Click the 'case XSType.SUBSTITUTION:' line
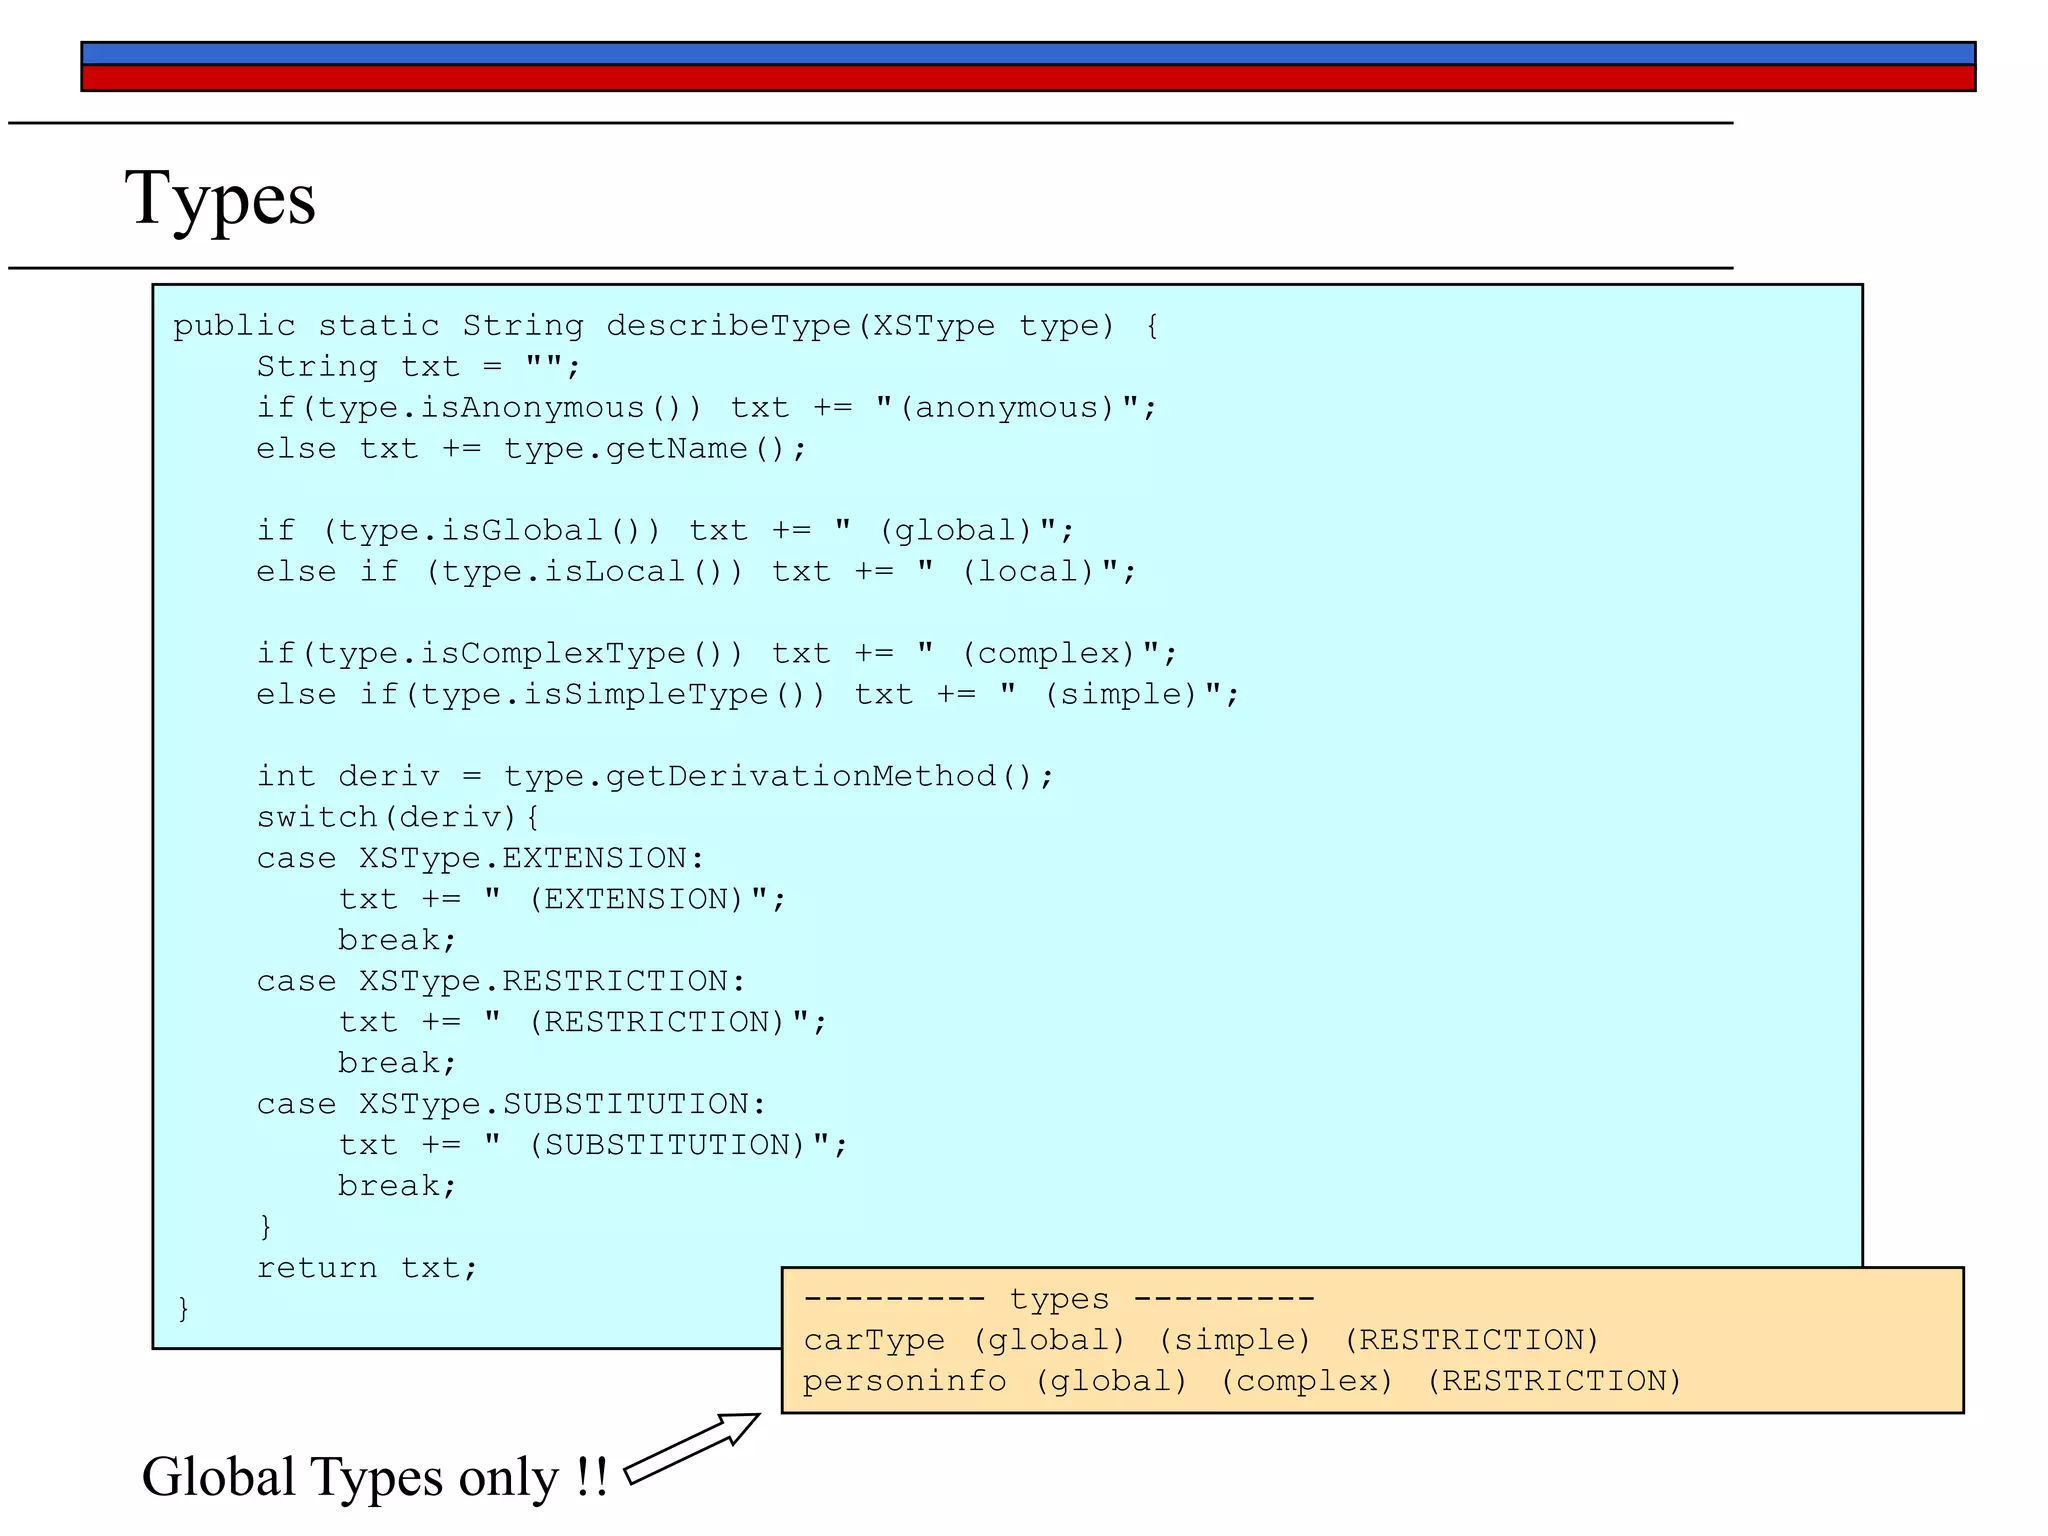The image size is (2048, 1536). [511, 1104]
